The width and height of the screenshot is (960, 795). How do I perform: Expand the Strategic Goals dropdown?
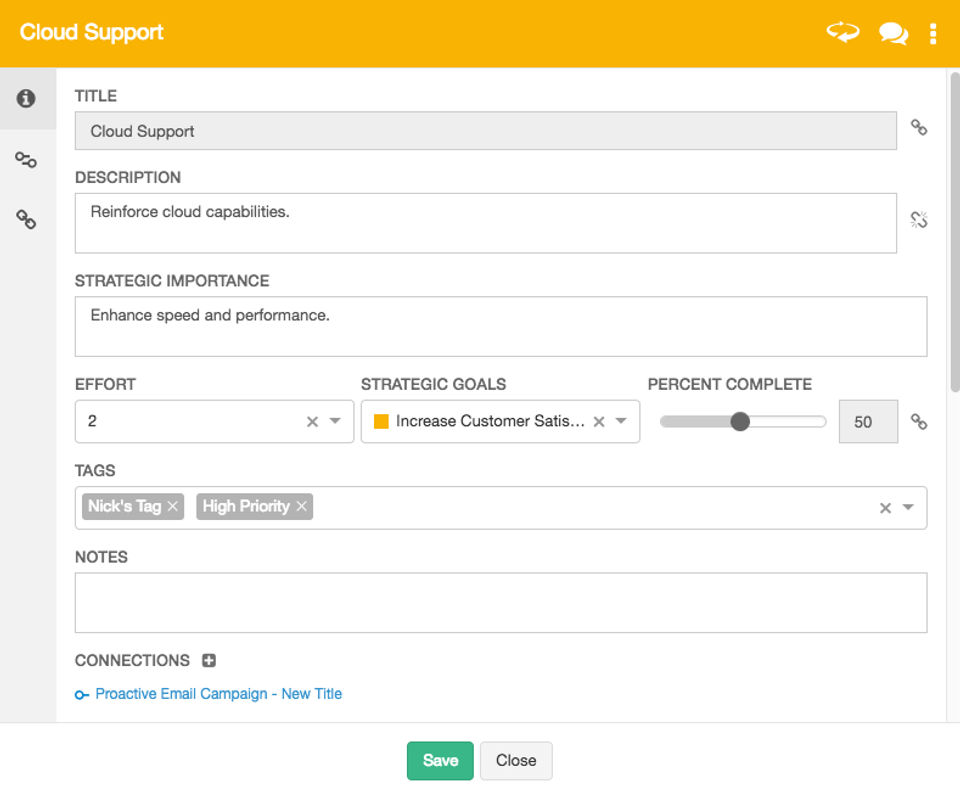point(622,422)
